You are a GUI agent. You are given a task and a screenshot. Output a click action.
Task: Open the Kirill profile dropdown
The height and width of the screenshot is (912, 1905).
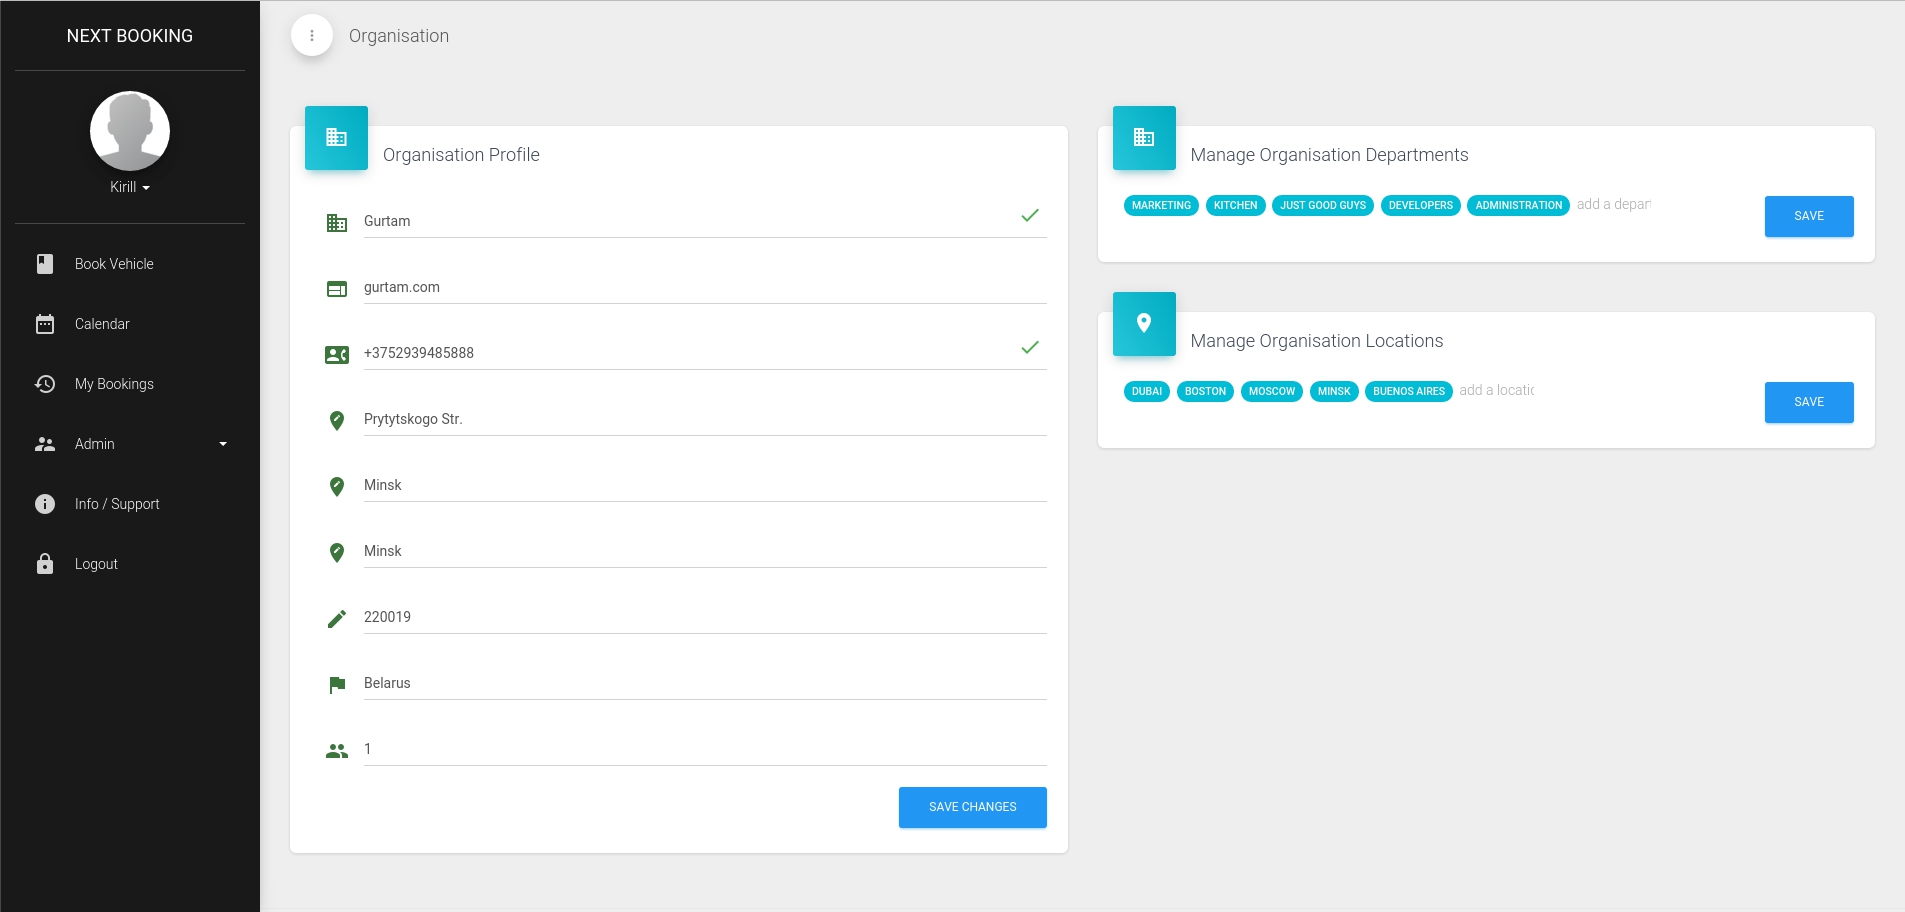[129, 186]
